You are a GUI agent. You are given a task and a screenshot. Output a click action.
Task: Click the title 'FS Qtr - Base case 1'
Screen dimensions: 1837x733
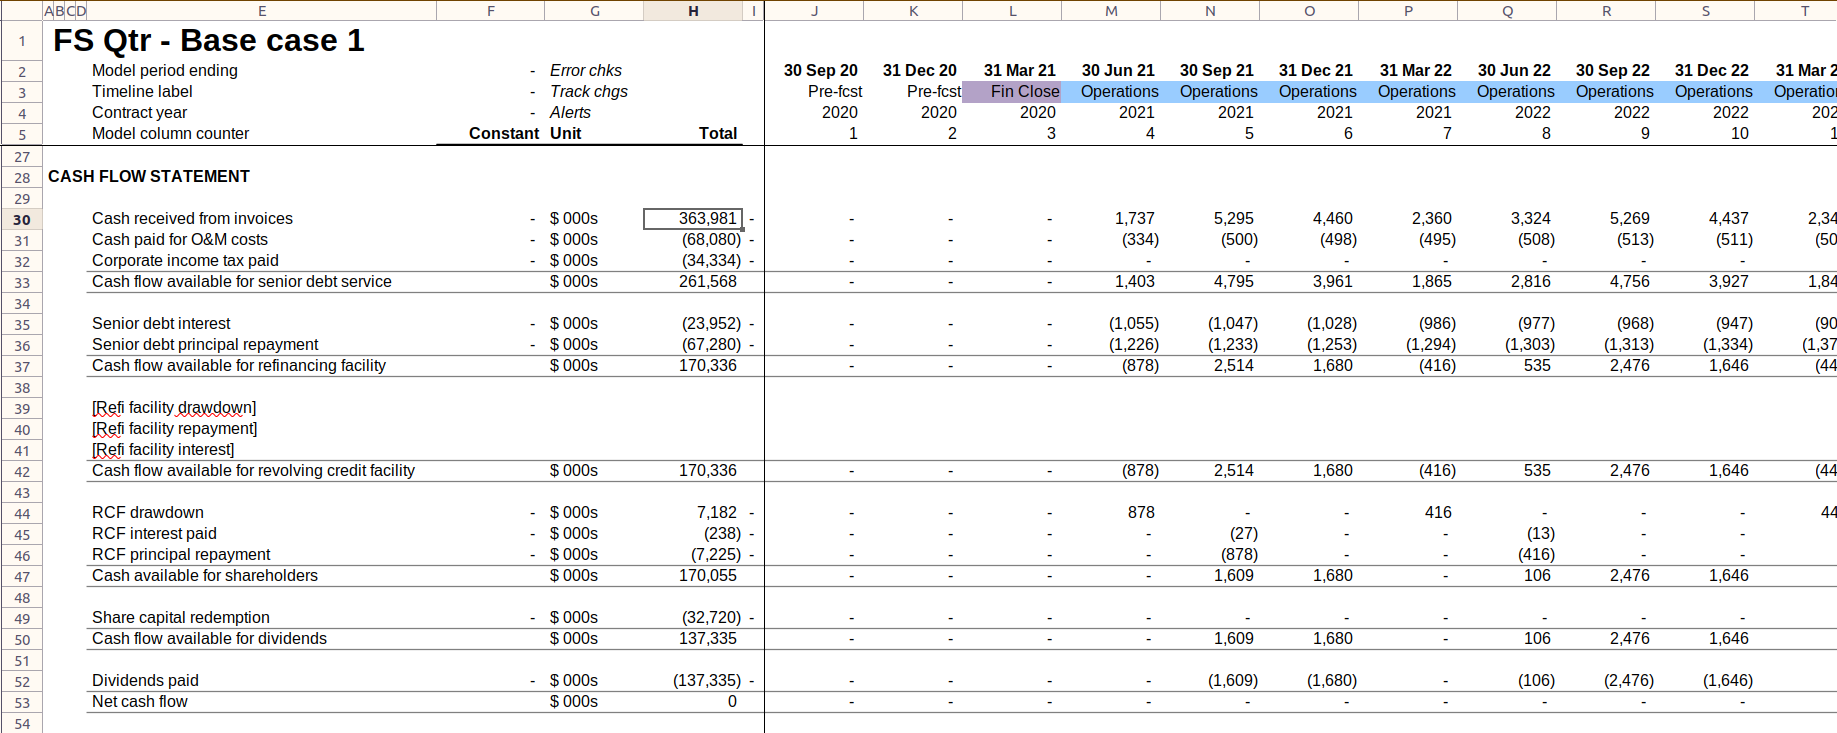pos(208,41)
